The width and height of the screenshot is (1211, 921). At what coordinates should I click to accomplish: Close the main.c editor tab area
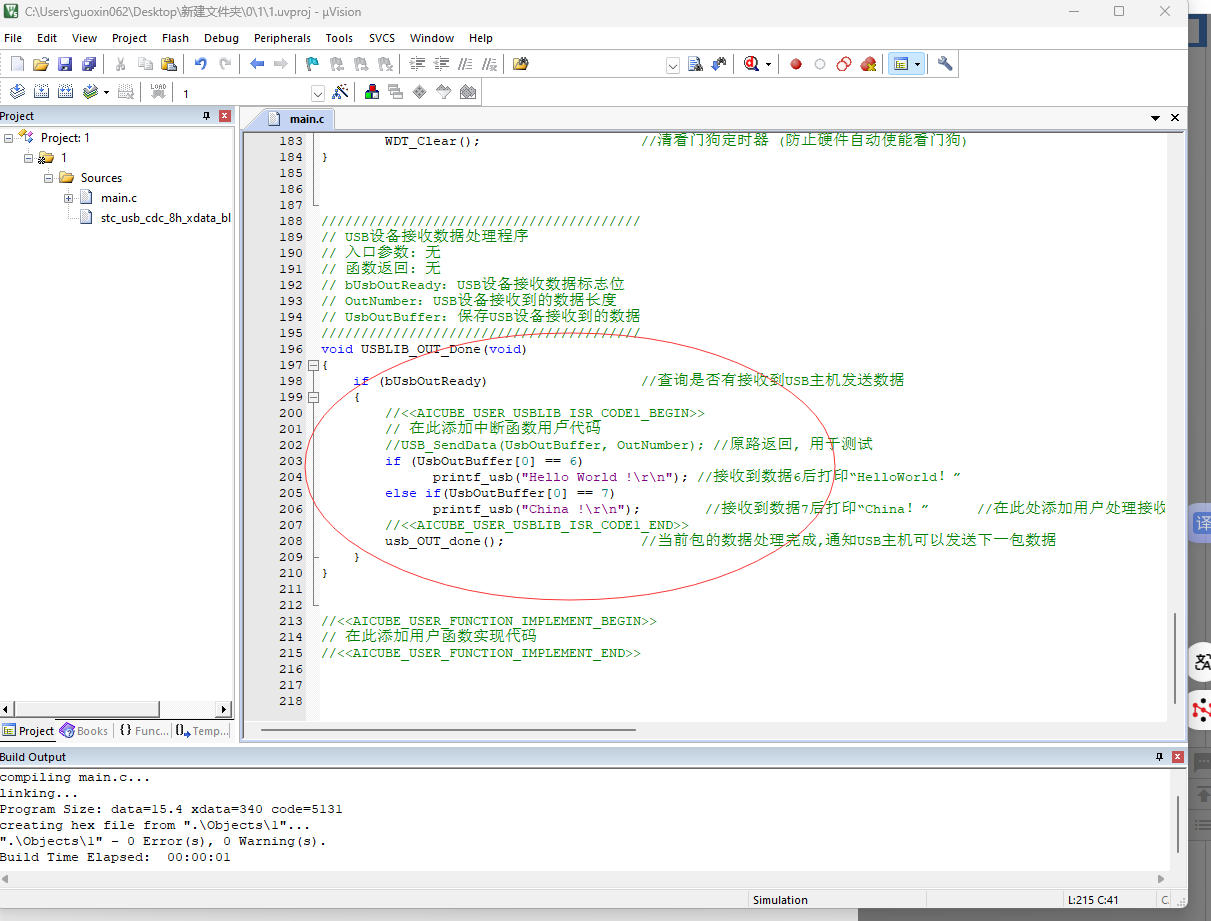pos(1176,118)
